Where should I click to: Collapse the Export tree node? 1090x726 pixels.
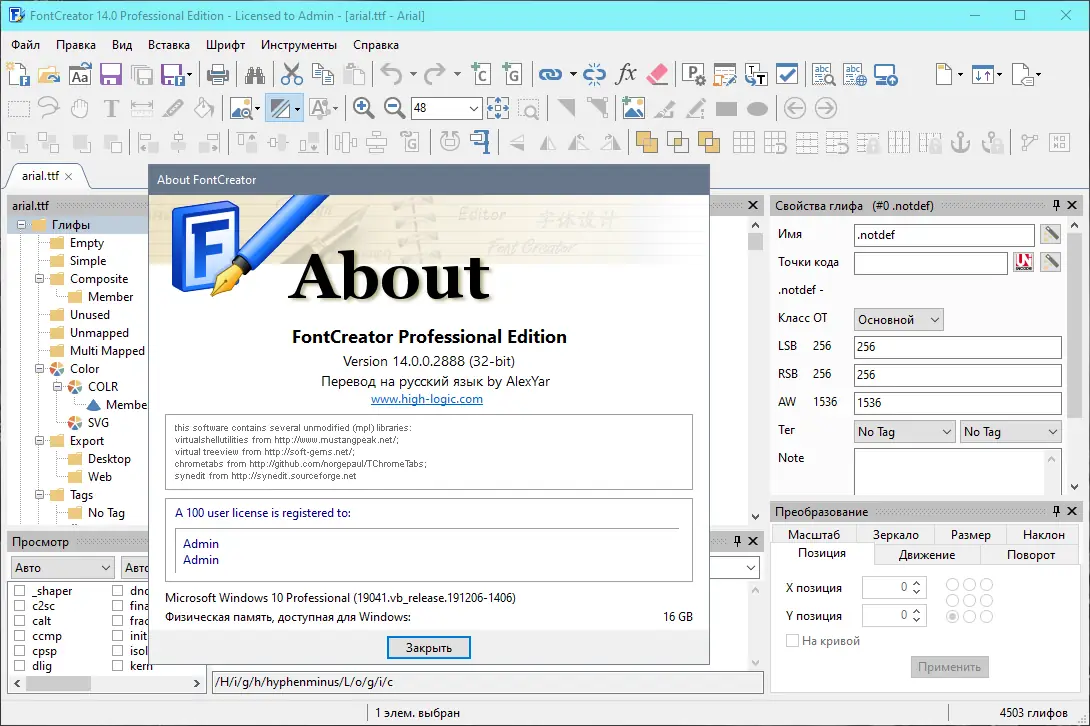point(40,441)
